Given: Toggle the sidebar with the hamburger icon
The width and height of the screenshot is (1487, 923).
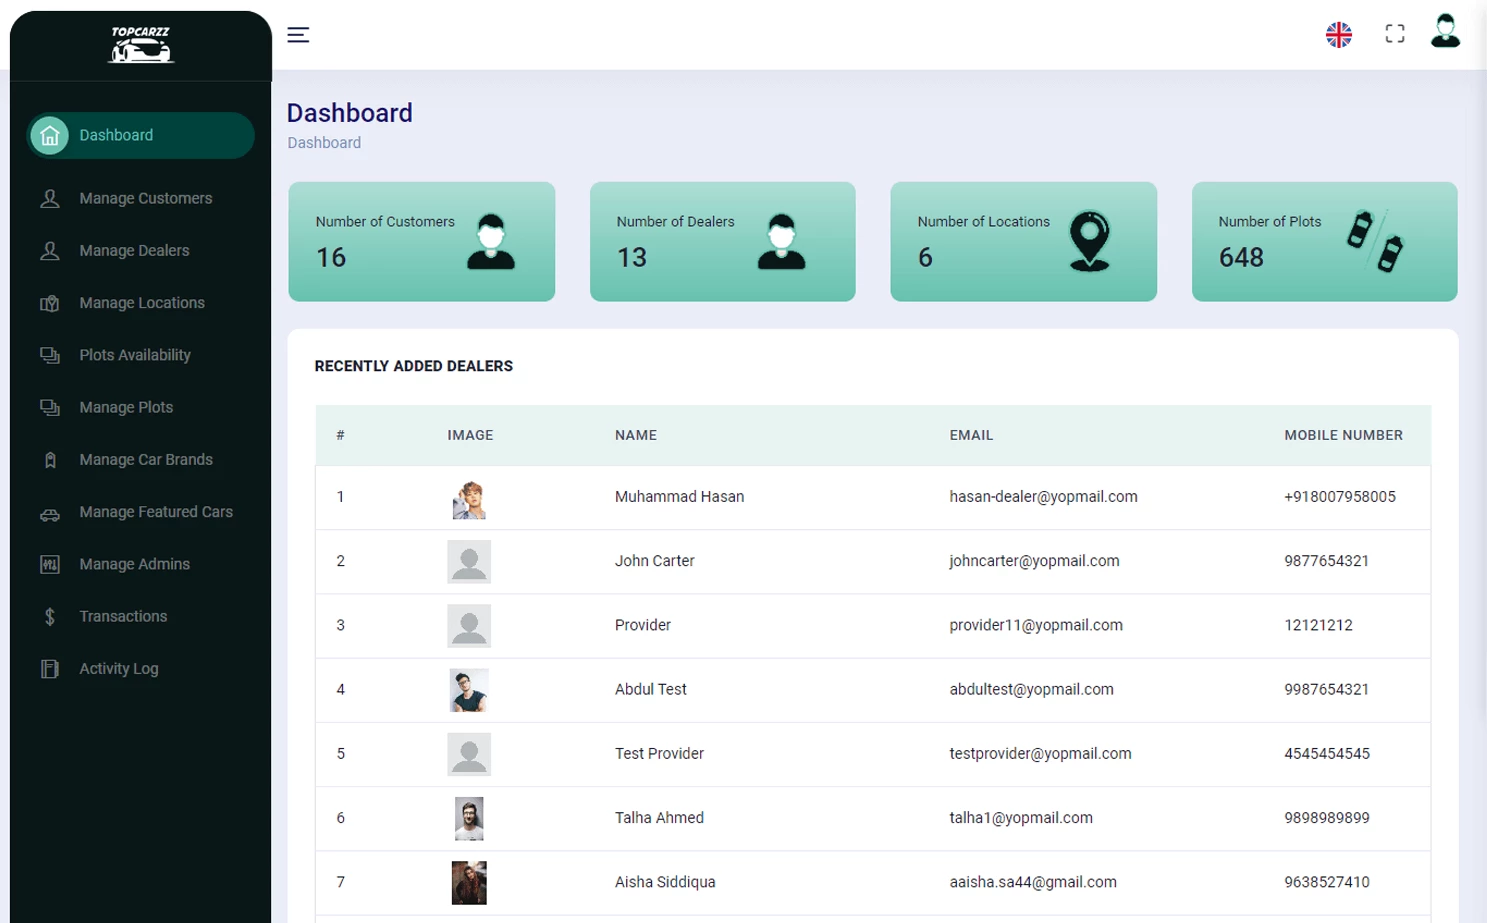Looking at the screenshot, I should click(298, 34).
